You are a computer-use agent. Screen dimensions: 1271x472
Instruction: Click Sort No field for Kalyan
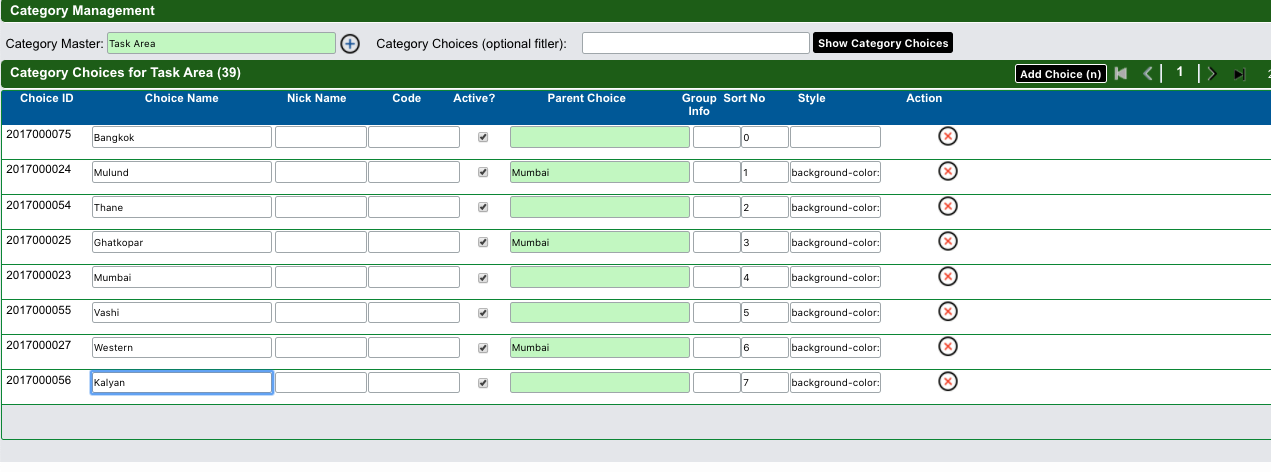point(765,382)
